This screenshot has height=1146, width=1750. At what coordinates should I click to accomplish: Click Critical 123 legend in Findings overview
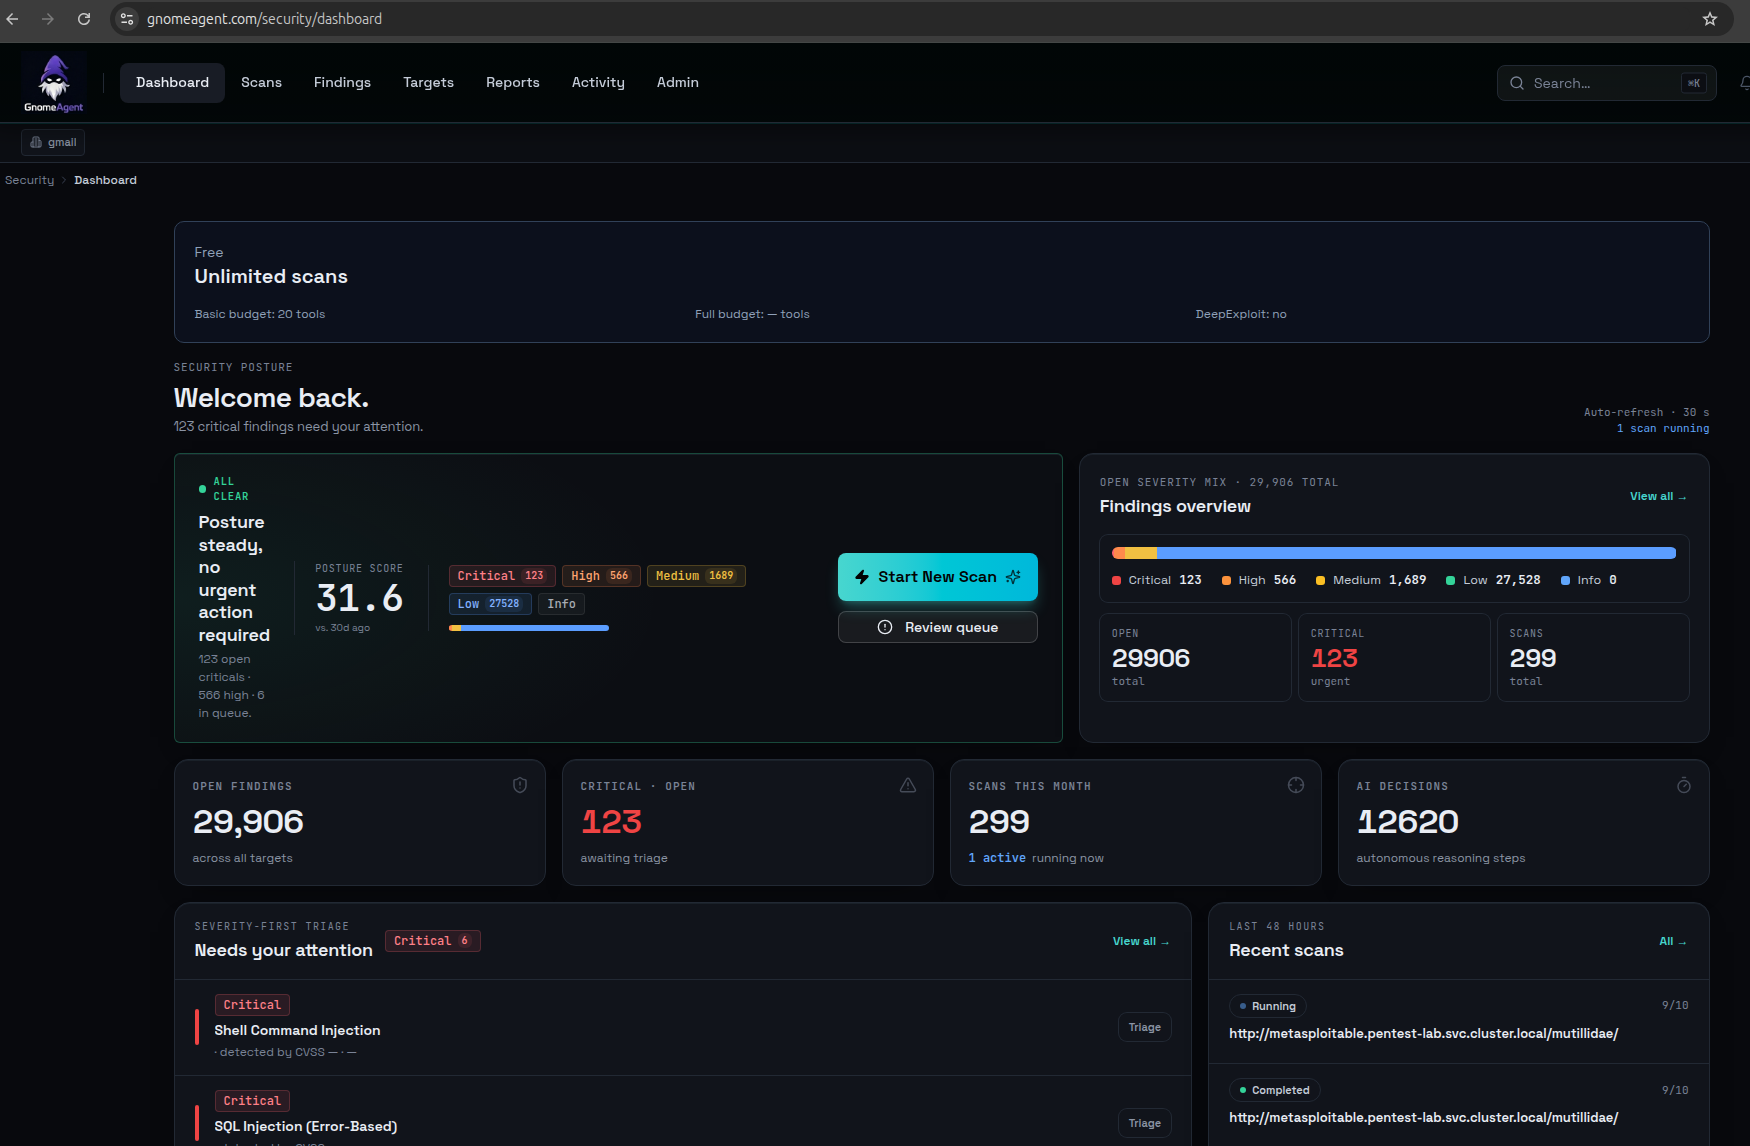tap(1156, 580)
